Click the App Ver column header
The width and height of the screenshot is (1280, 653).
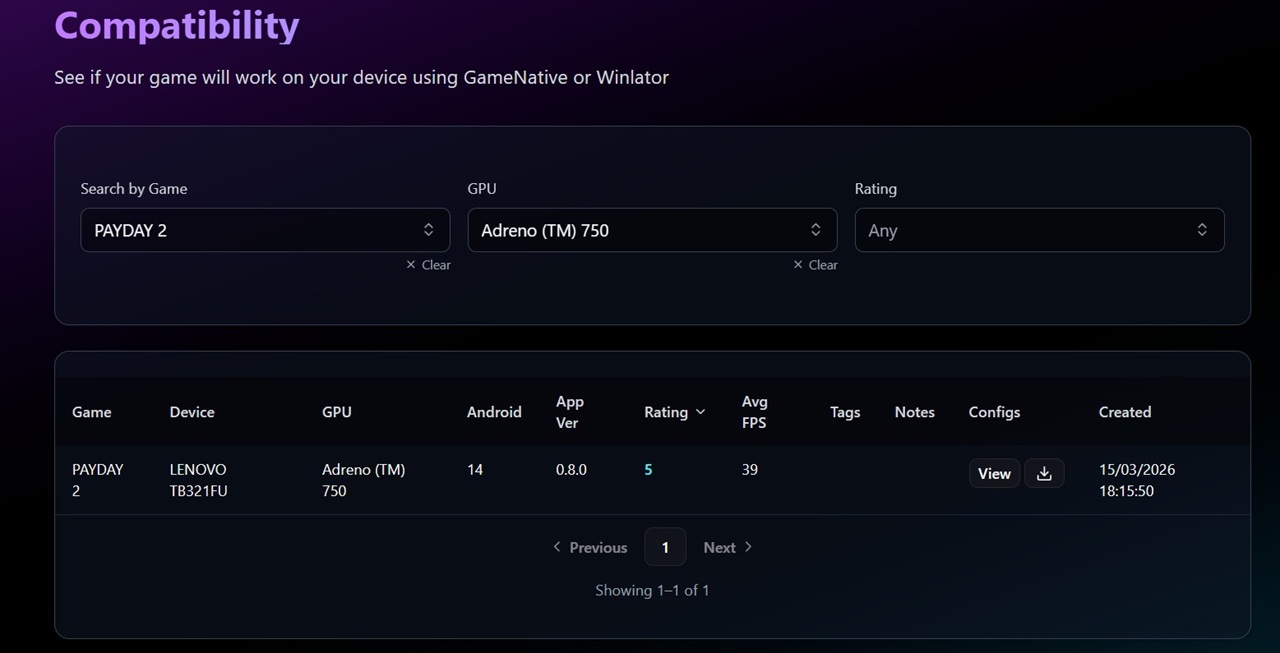pyautogui.click(x=570, y=412)
